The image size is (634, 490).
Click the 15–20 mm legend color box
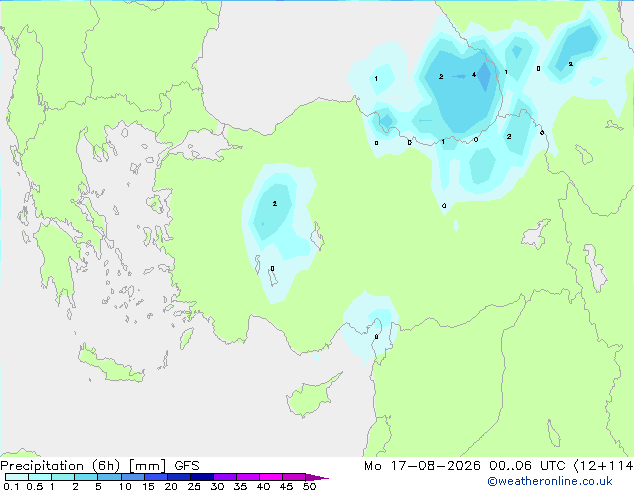156,477
